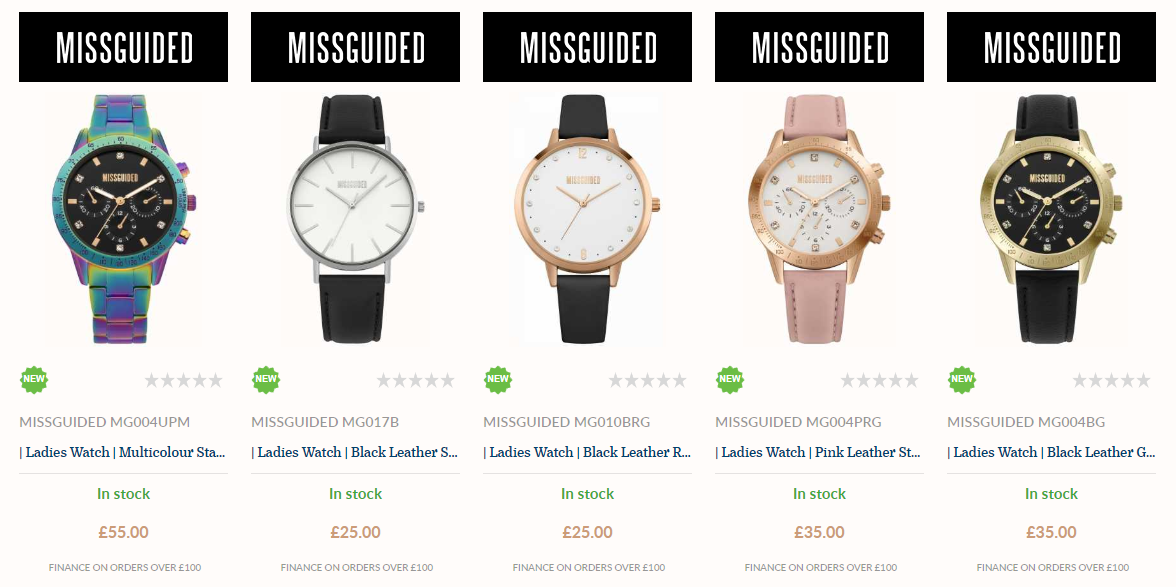Open the silver-case MG017B watch image

pyautogui.click(x=356, y=219)
